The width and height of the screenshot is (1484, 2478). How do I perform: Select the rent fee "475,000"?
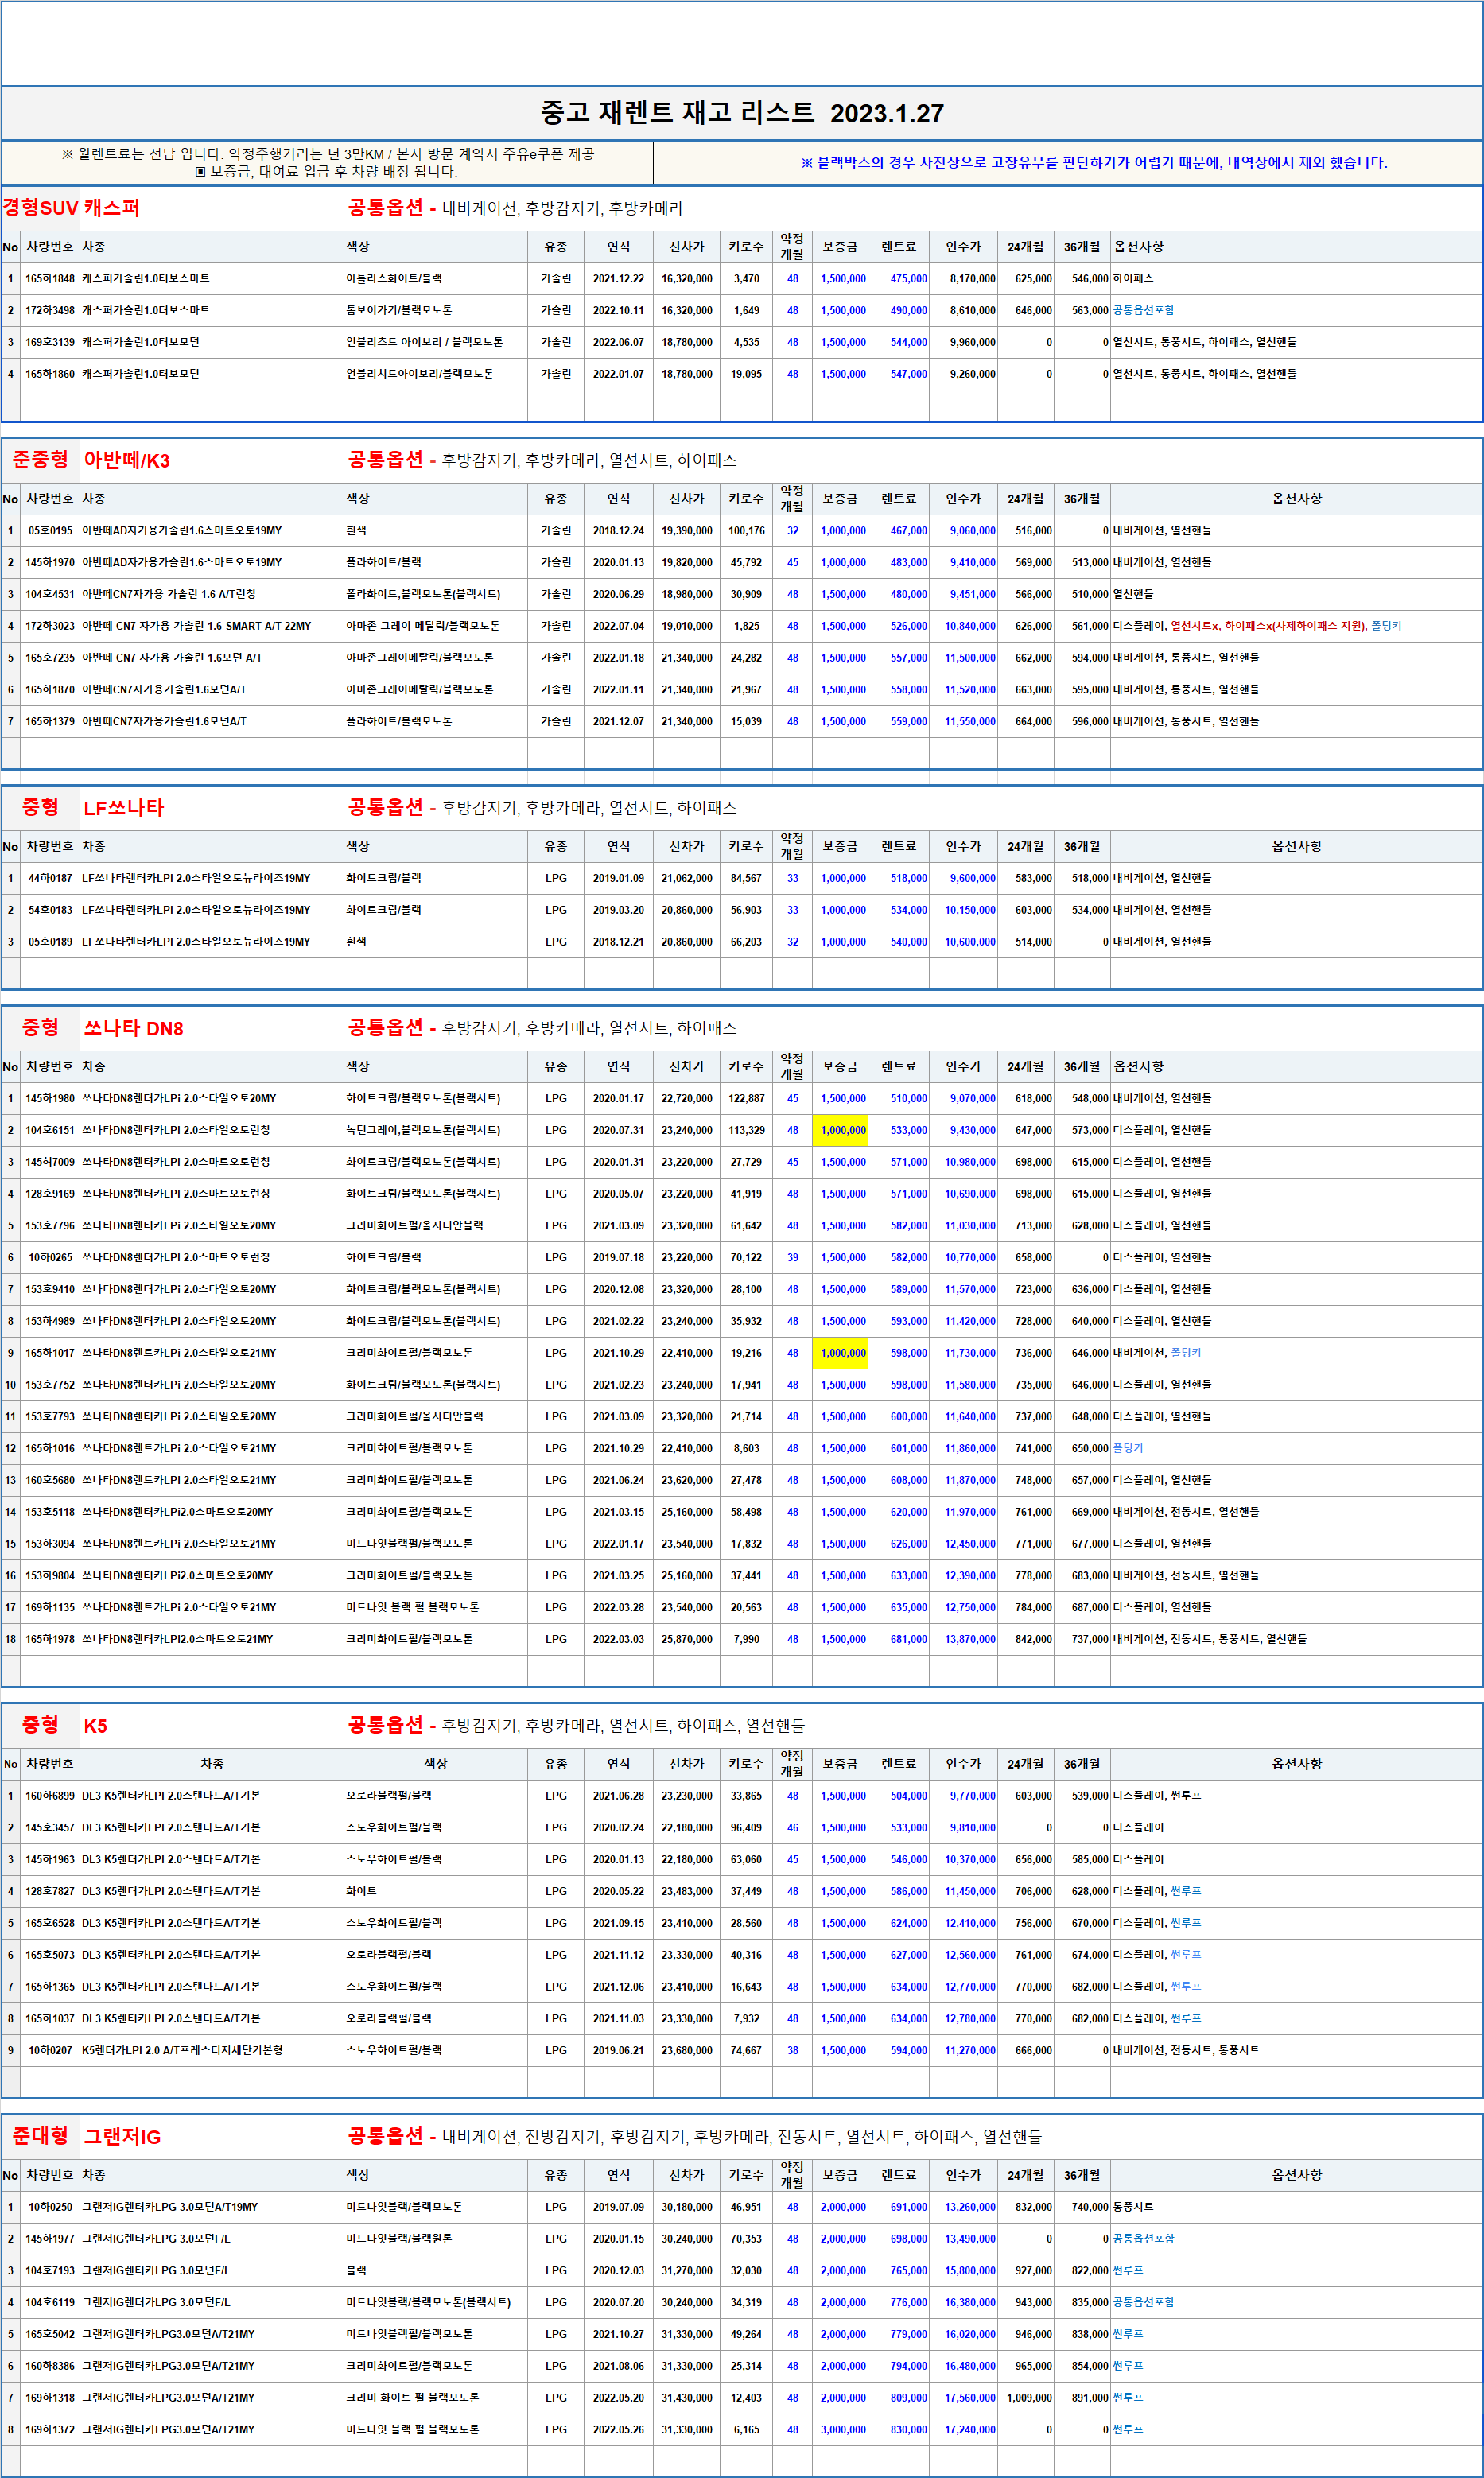click(x=908, y=279)
